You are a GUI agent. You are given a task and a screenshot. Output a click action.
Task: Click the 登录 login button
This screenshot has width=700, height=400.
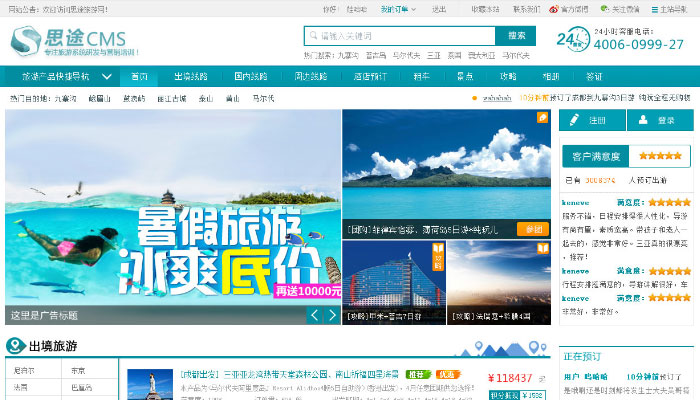660,120
